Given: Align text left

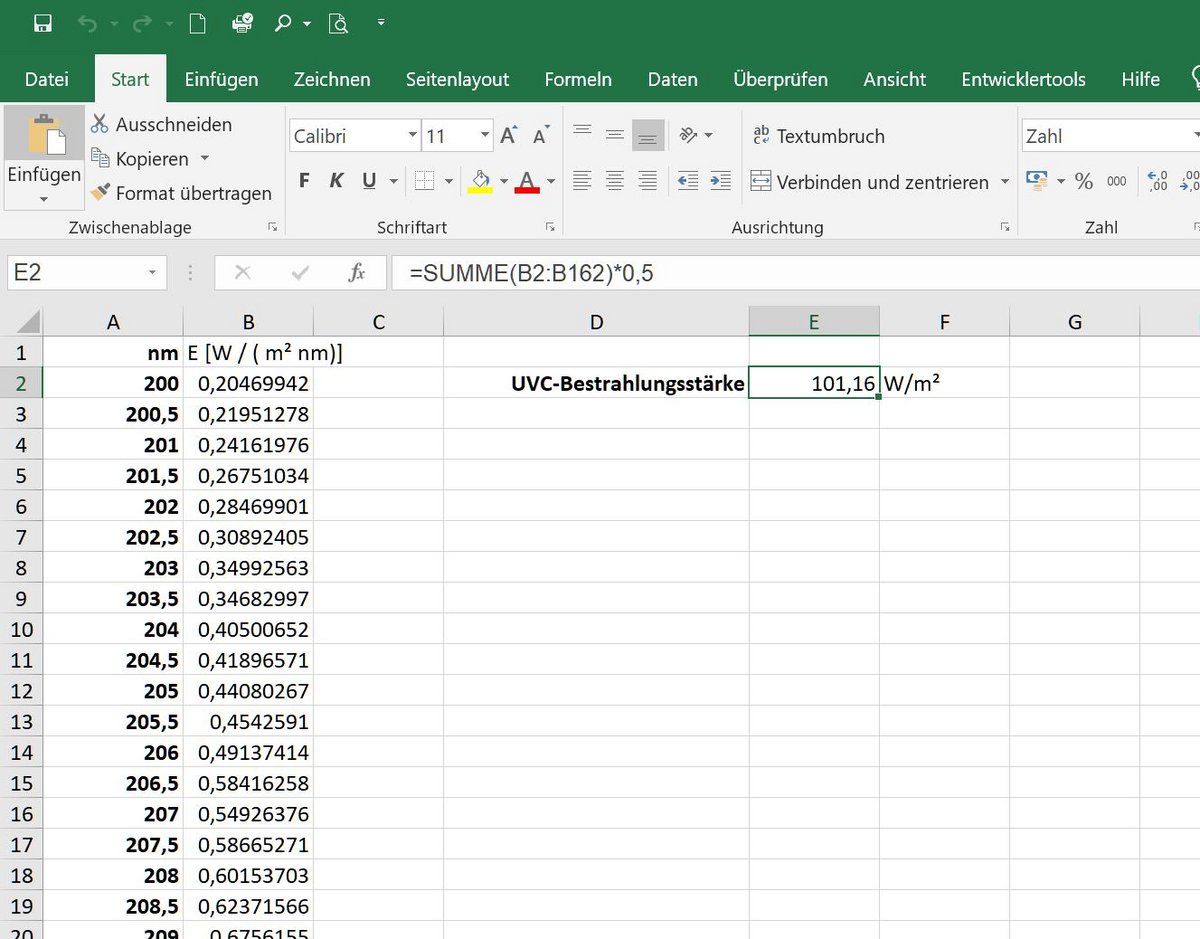Looking at the screenshot, I should 582,181.
